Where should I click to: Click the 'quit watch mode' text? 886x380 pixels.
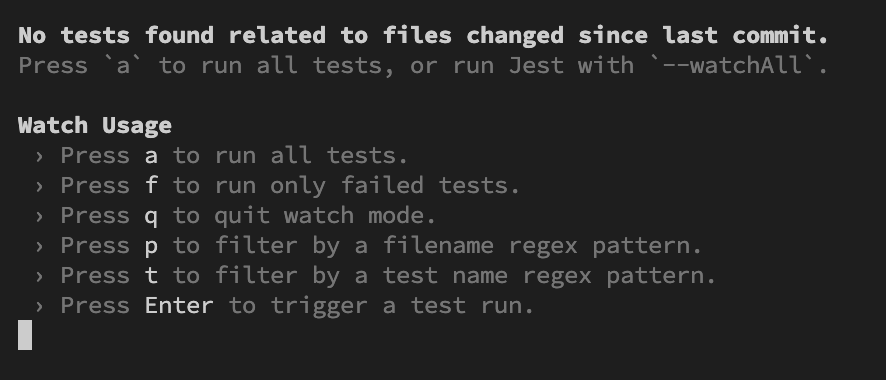[x=325, y=216]
